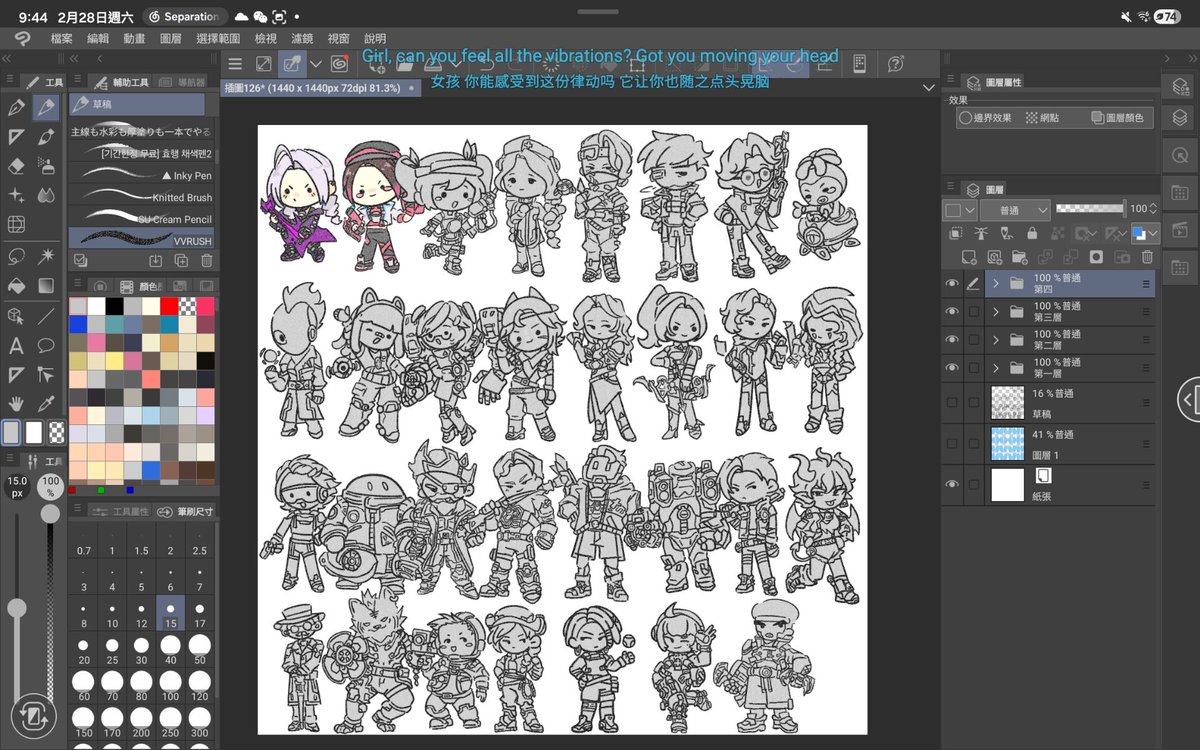This screenshot has height=750, width=1200.
Task: Select the Gradient tool
Action: 45,286
